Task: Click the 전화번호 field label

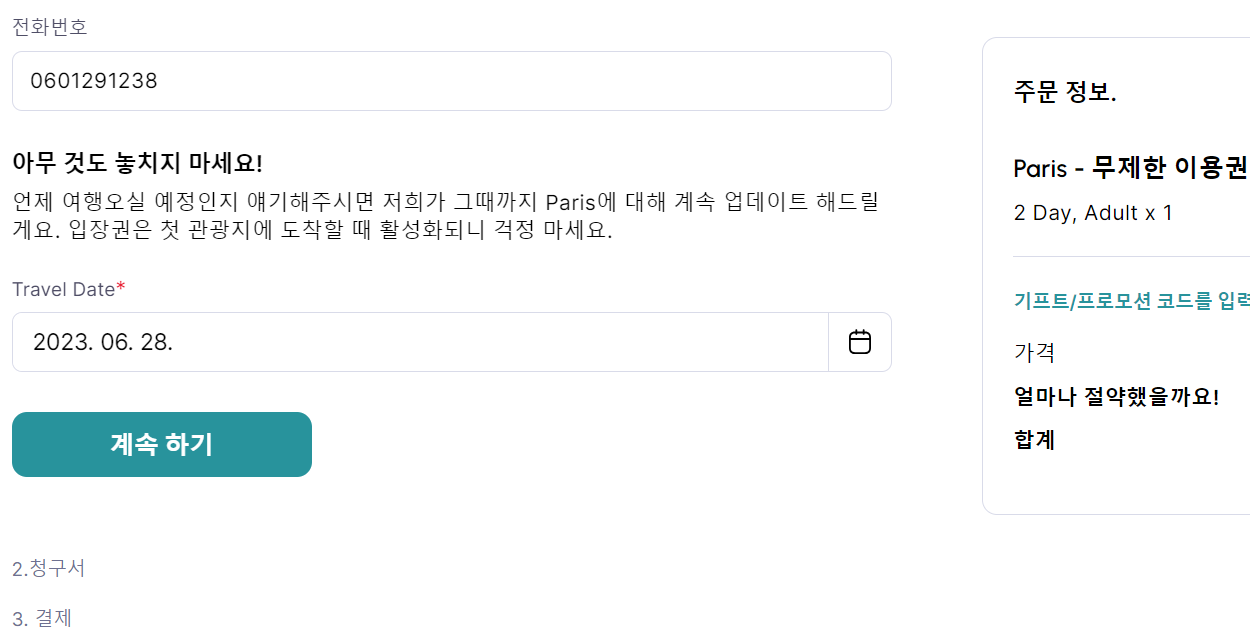Action: 50,27
